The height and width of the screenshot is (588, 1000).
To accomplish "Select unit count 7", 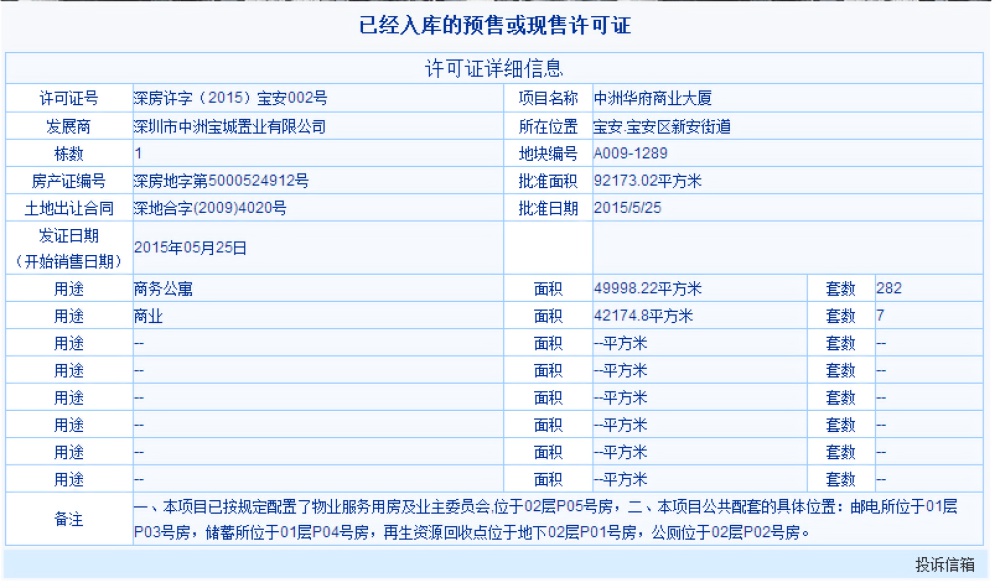I will tap(880, 316).
